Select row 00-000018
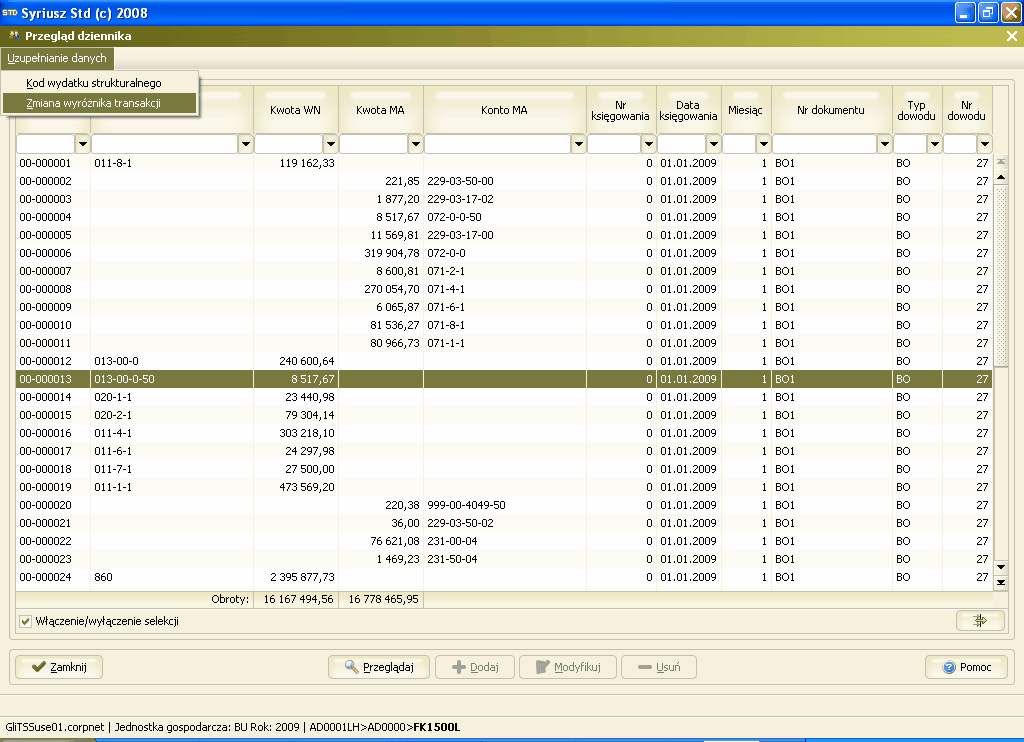The width and height of the screenshot is (1024, 742). [x=504, y=469]
